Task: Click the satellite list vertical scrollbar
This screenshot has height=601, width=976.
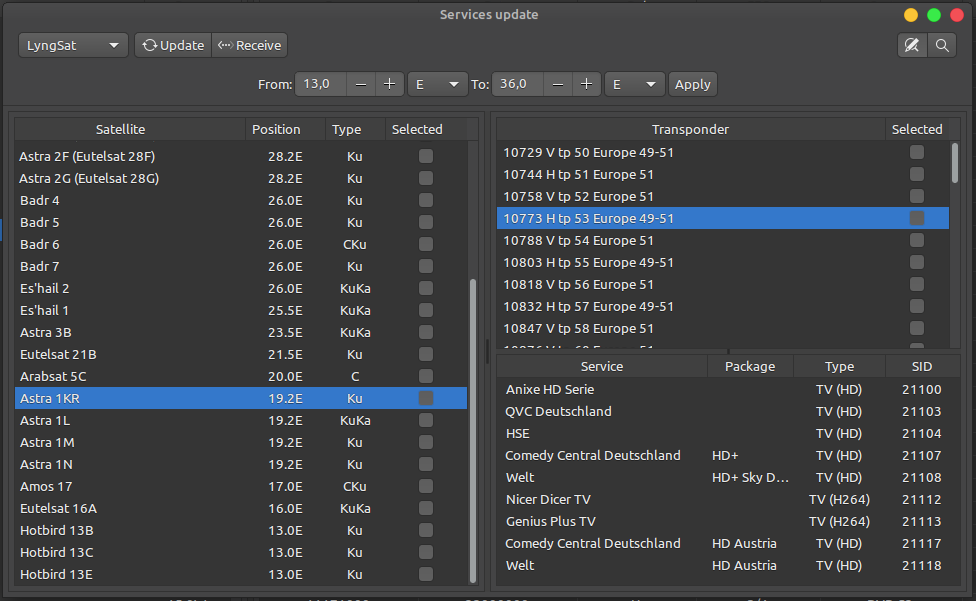Action: (474, 430)
